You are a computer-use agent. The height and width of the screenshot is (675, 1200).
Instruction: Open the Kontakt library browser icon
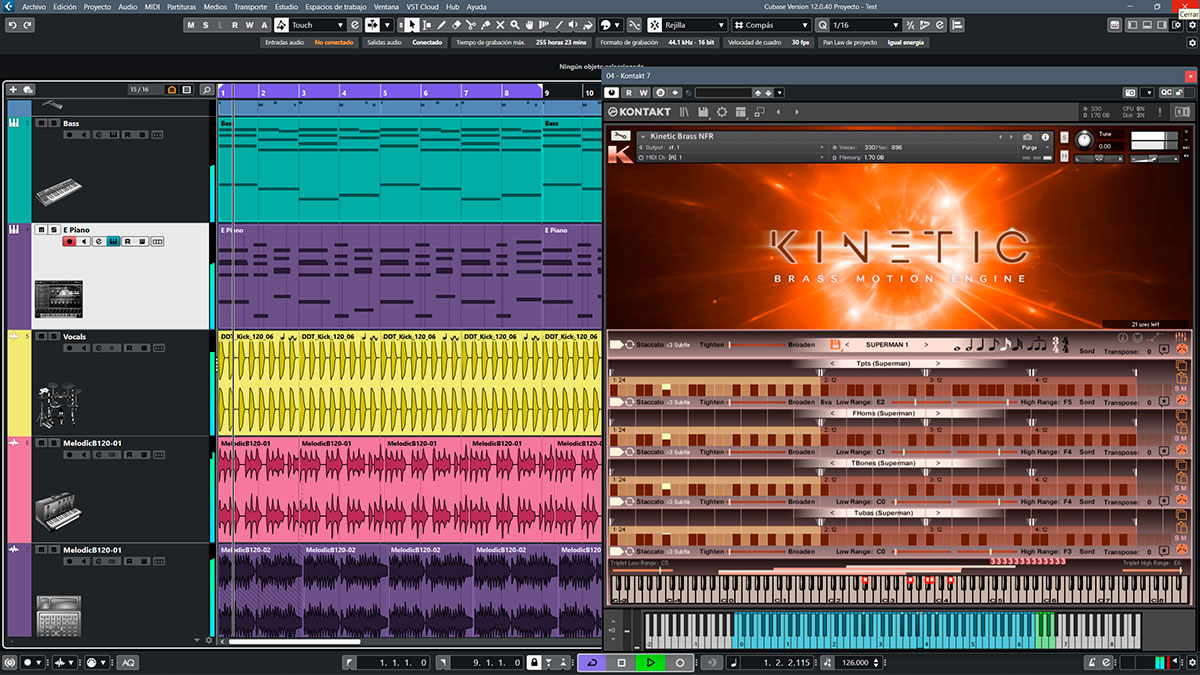click(685, 111)
